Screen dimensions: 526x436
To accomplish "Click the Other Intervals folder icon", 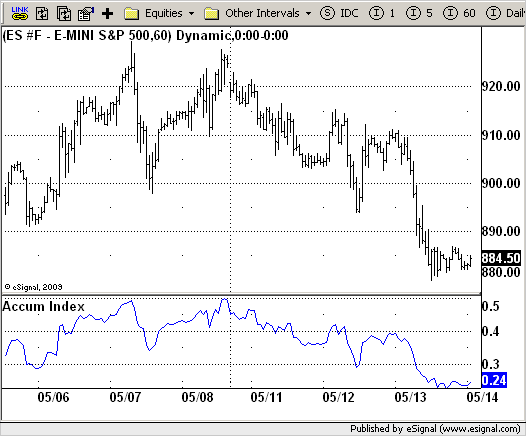I will tap(212, 14).
